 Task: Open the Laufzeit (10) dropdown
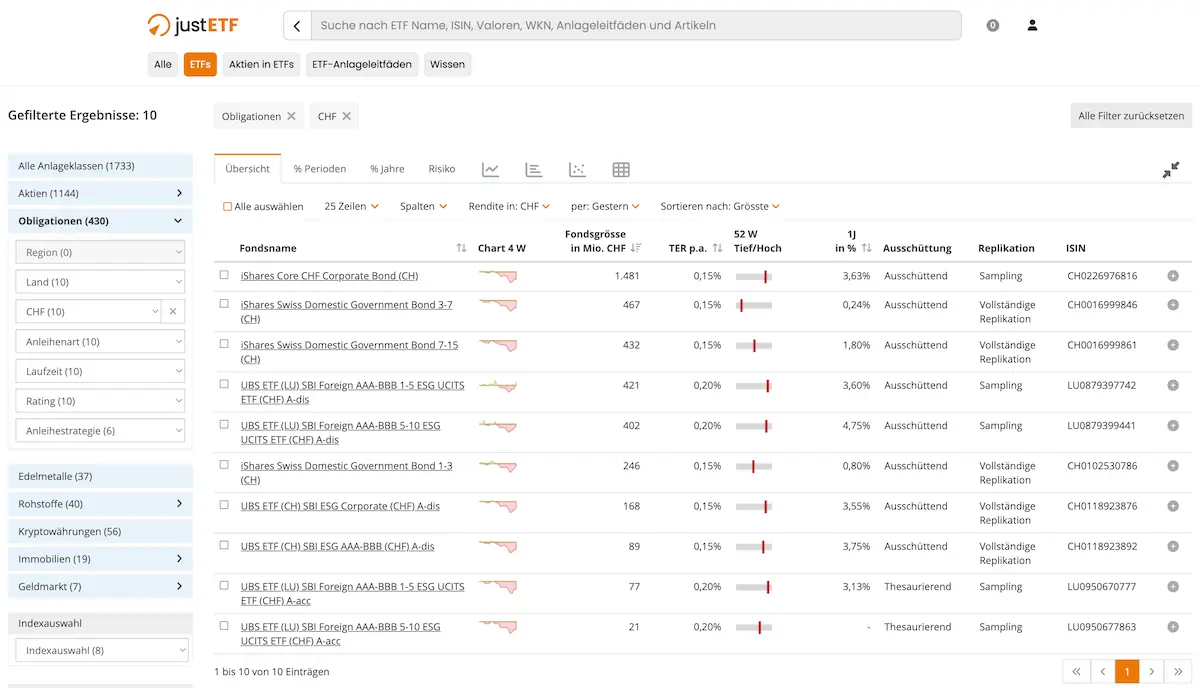click(100, 371)
